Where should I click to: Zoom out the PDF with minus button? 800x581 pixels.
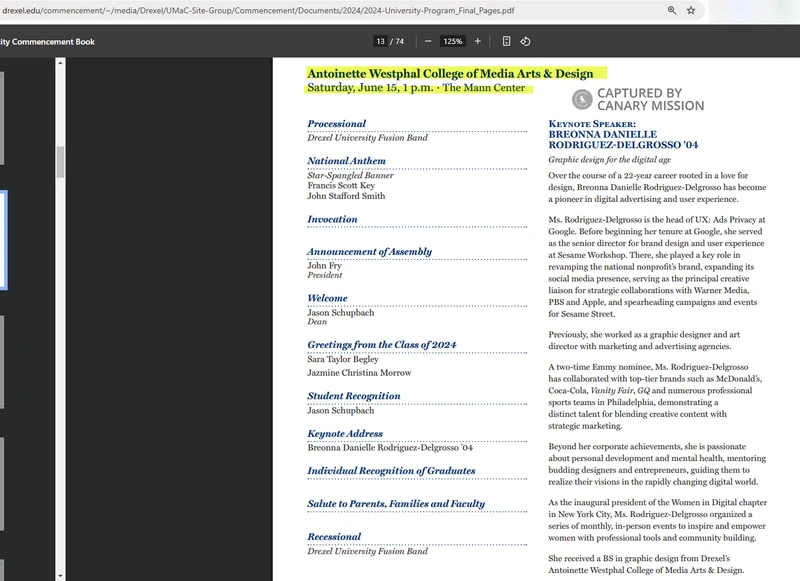click(x=428, y=41)
